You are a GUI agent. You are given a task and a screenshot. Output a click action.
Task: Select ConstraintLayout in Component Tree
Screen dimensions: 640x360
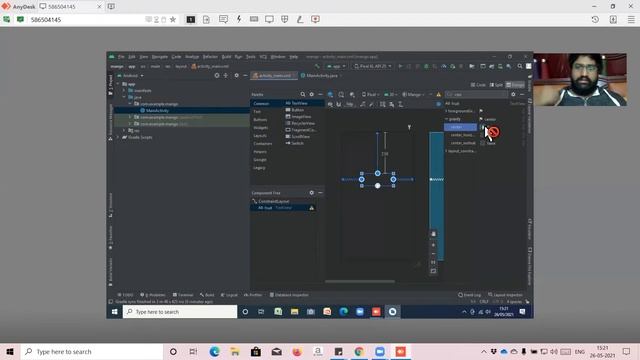pyautogui.click(x=273, y=201)
